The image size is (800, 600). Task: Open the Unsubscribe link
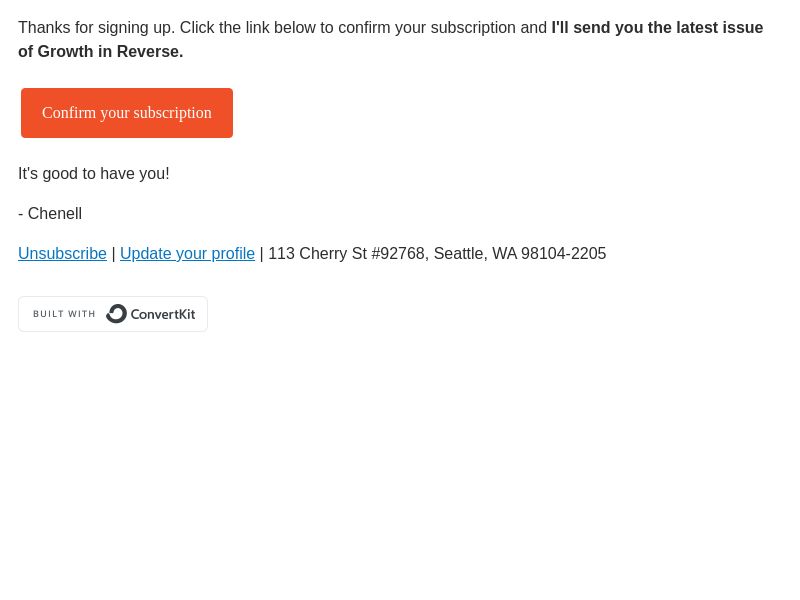[x=62, y=254]
